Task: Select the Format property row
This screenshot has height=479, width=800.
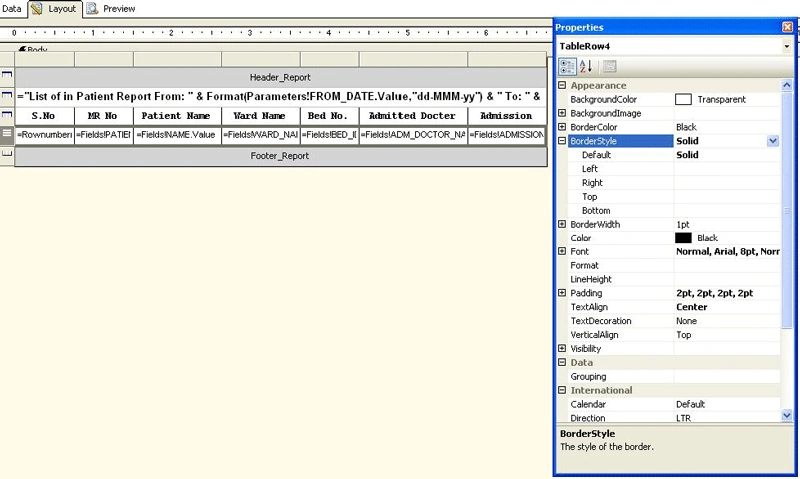Action: click(x=673, y=265)
